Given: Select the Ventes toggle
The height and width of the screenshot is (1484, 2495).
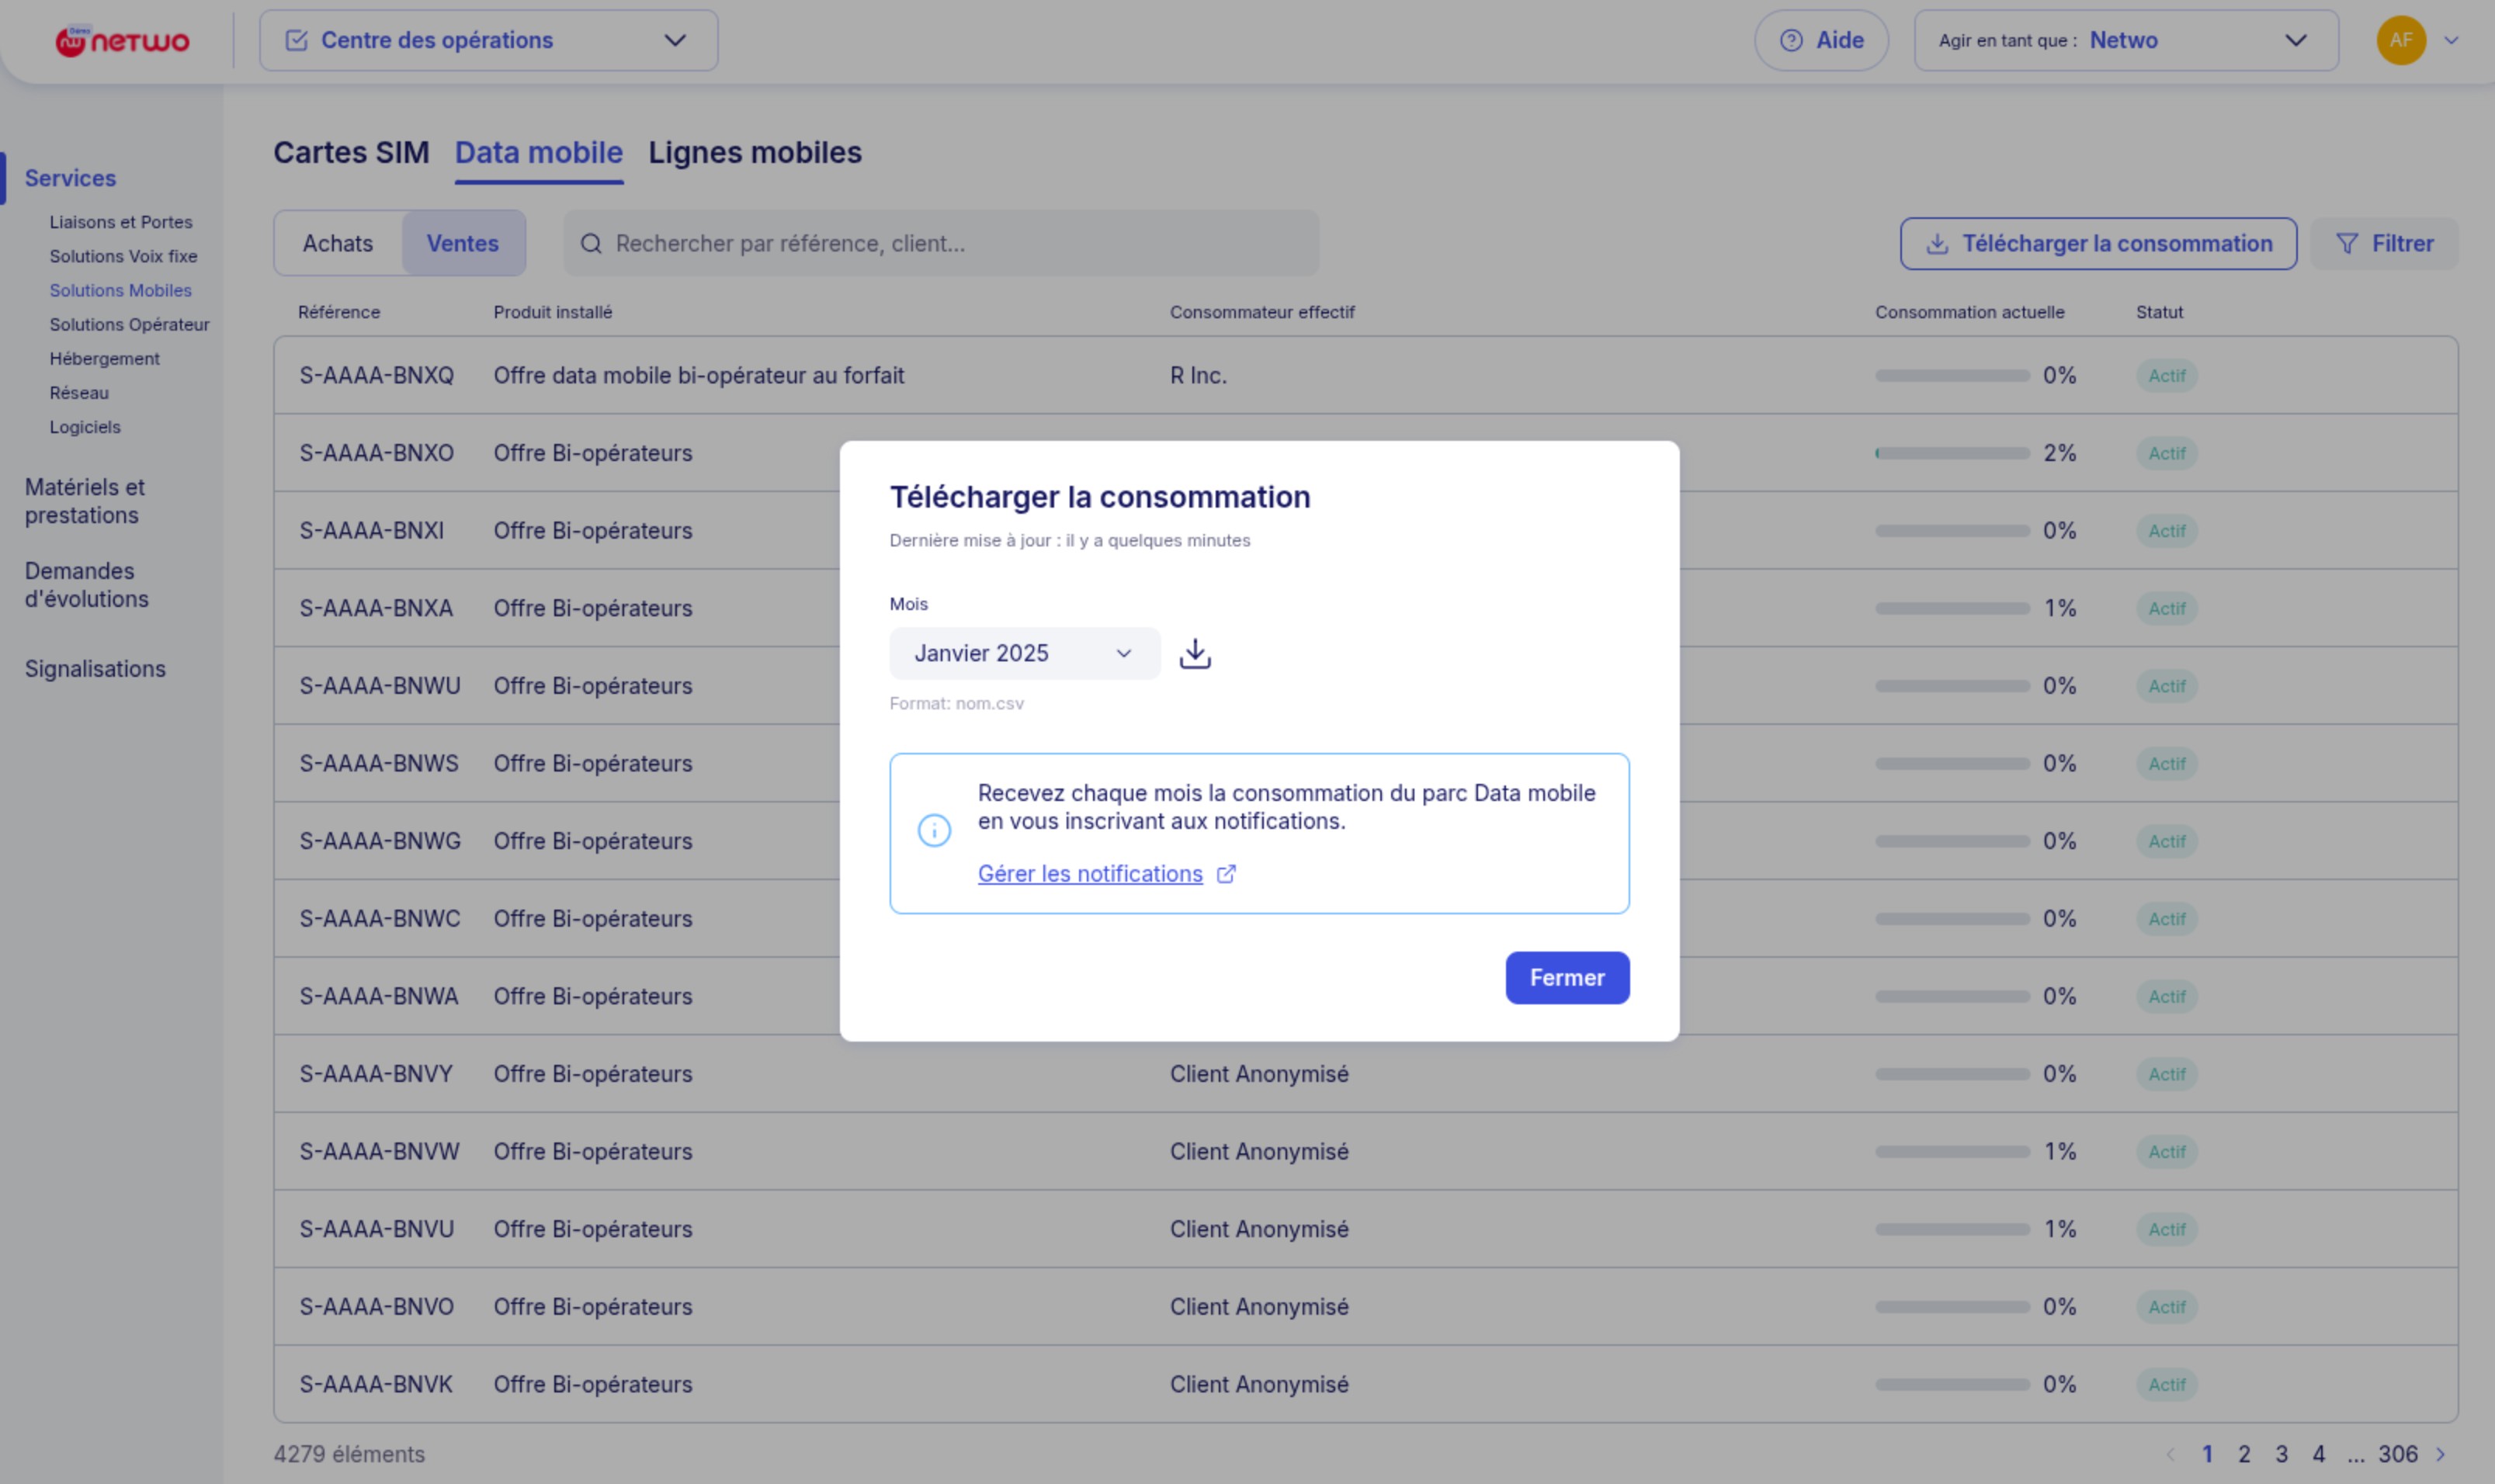Looking at the screenshot, I should [462, 244].
